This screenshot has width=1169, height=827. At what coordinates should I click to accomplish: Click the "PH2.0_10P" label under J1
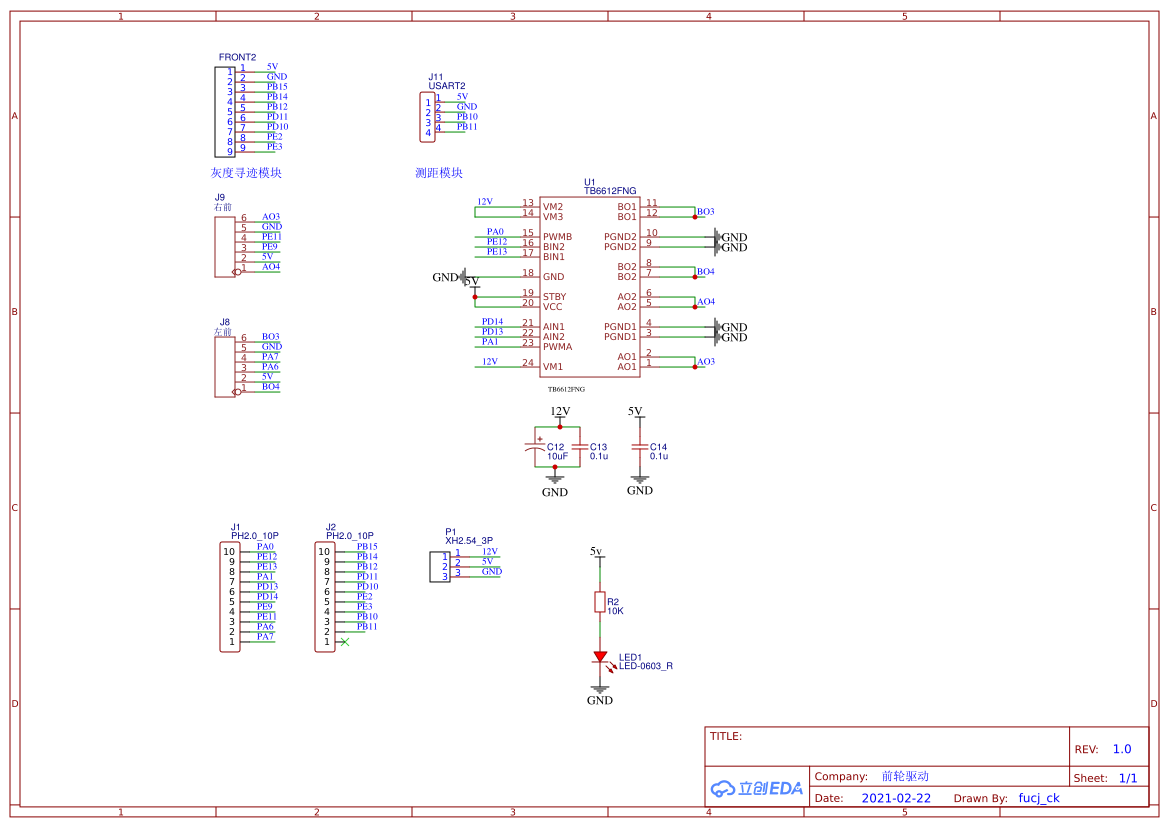(x=255, y=535)
